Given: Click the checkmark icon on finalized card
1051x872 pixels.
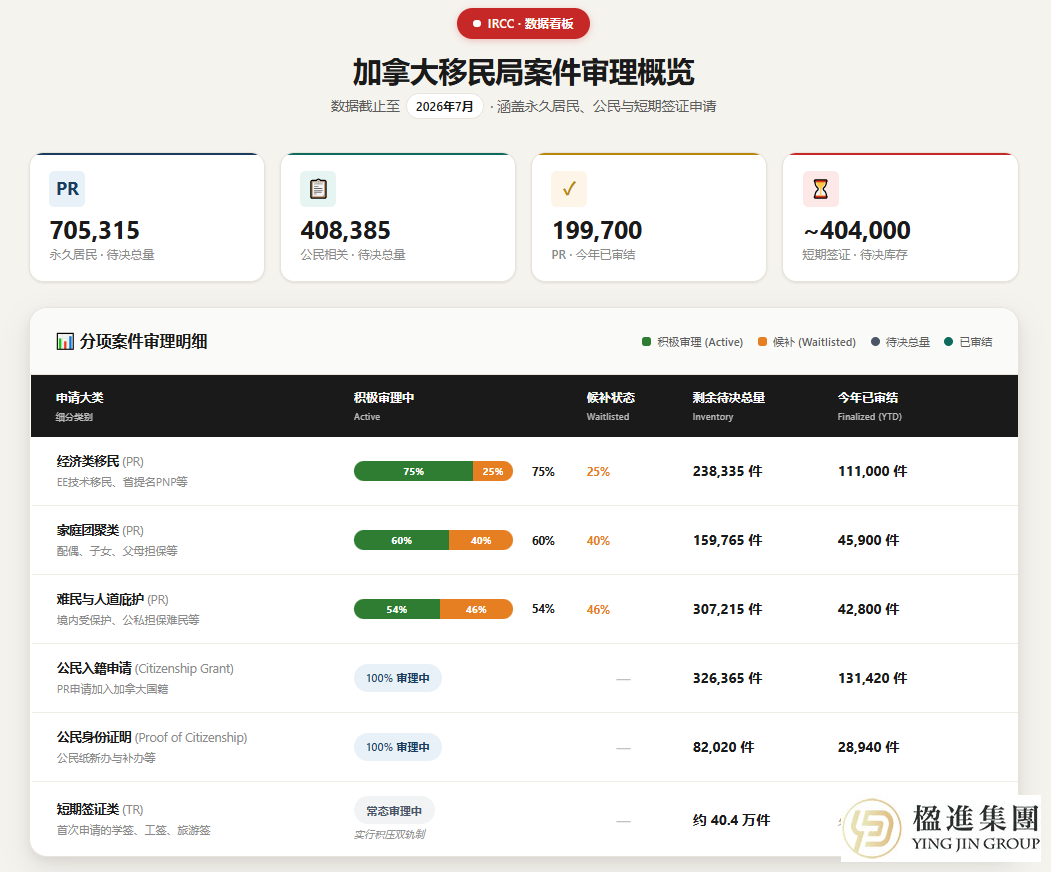Looking at the screenshot, I should coord(569,189).
